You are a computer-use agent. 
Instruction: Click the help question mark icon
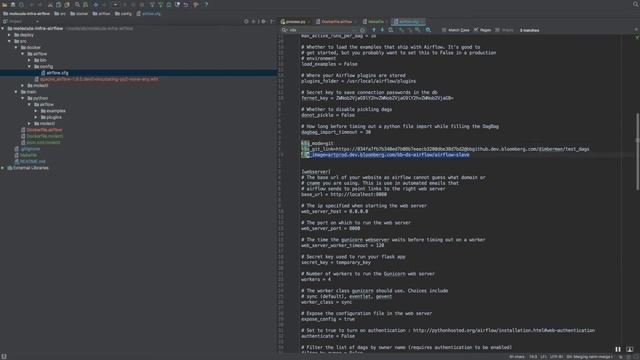click(x=206, y=4)
